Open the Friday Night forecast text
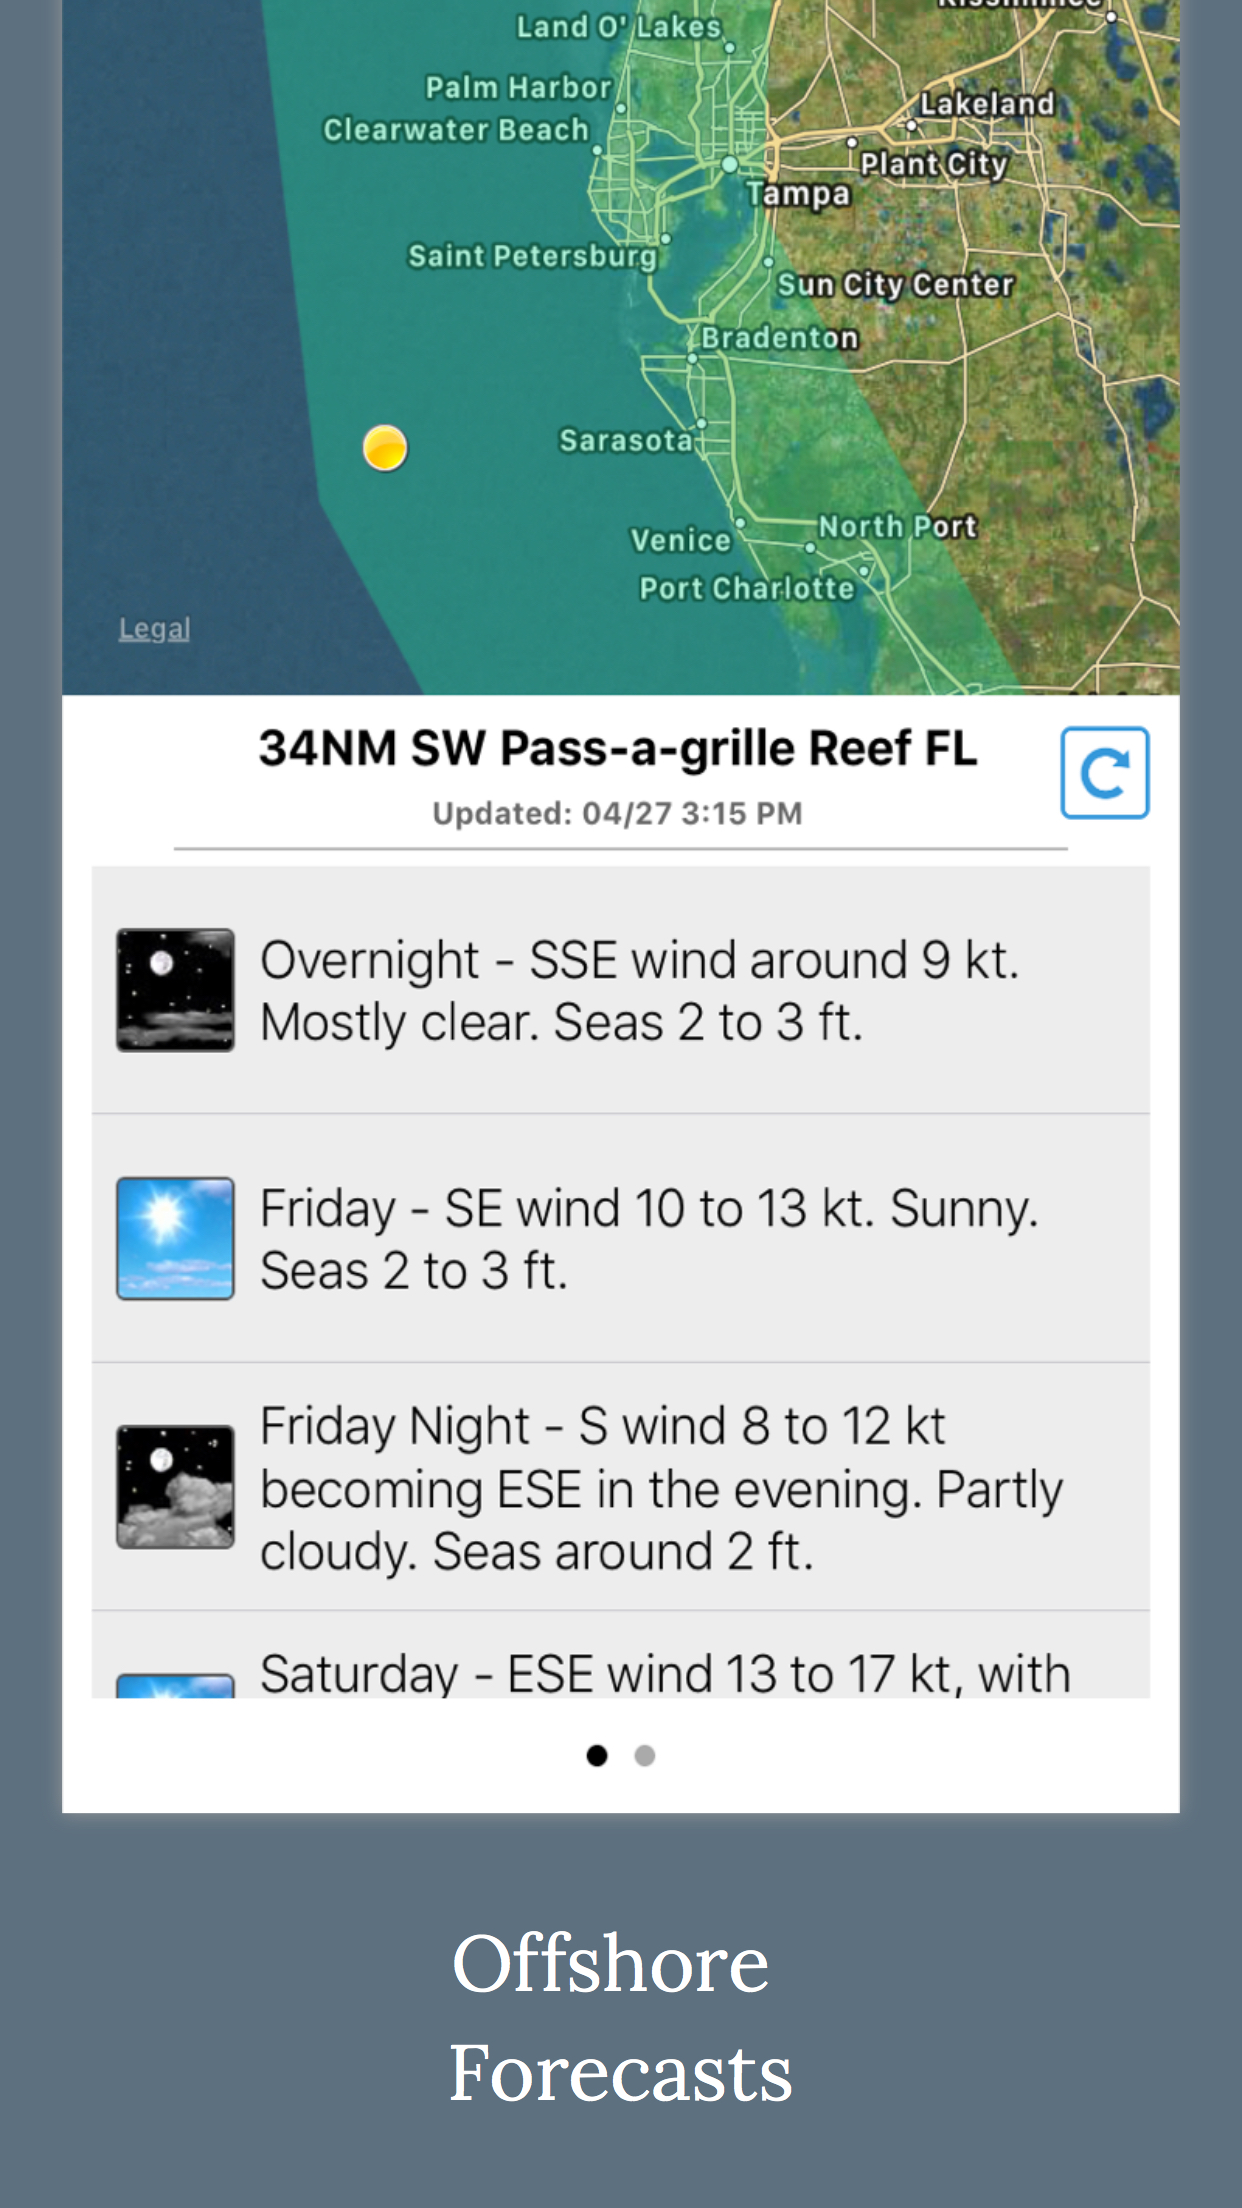Image resolution: width=1242 pixels, height=2208 pixels. pos(660,1488)
